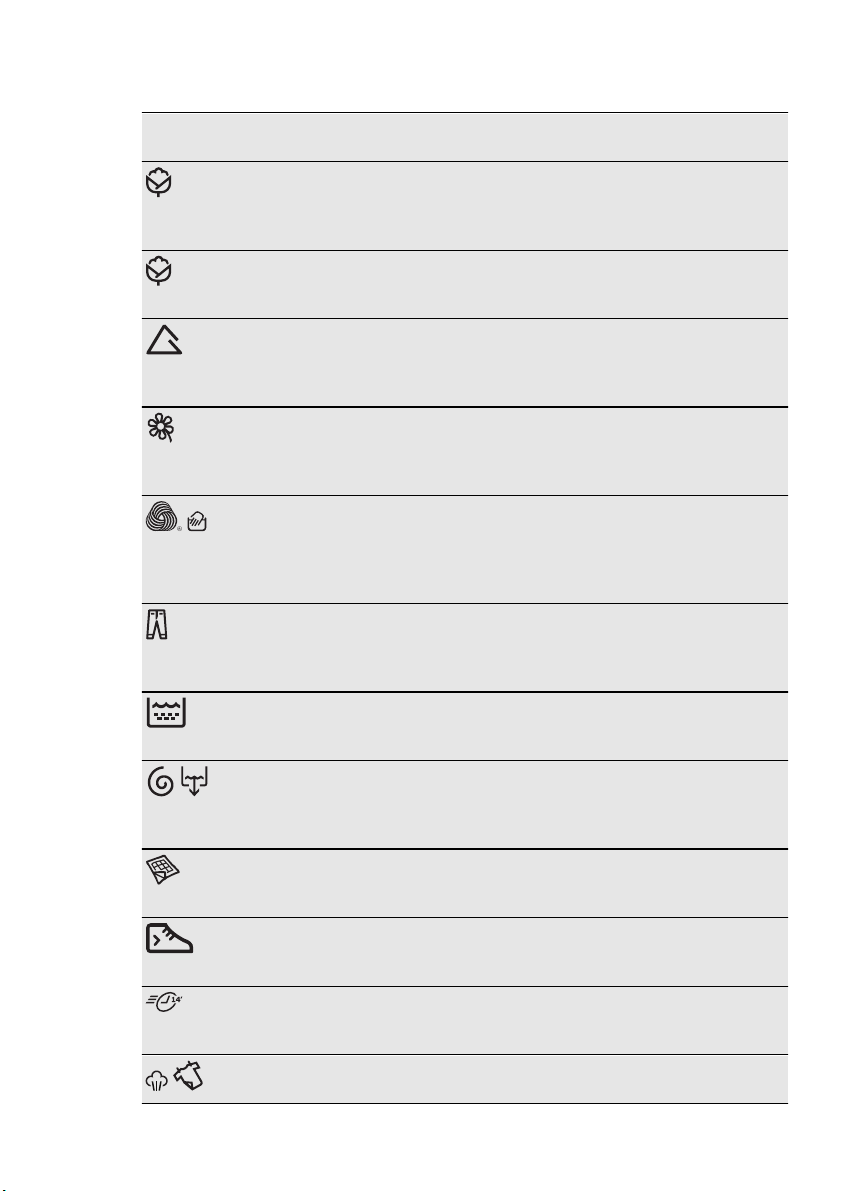
Task: Select the drain tub with down arrow icon
Action: (x=194, y=782)
